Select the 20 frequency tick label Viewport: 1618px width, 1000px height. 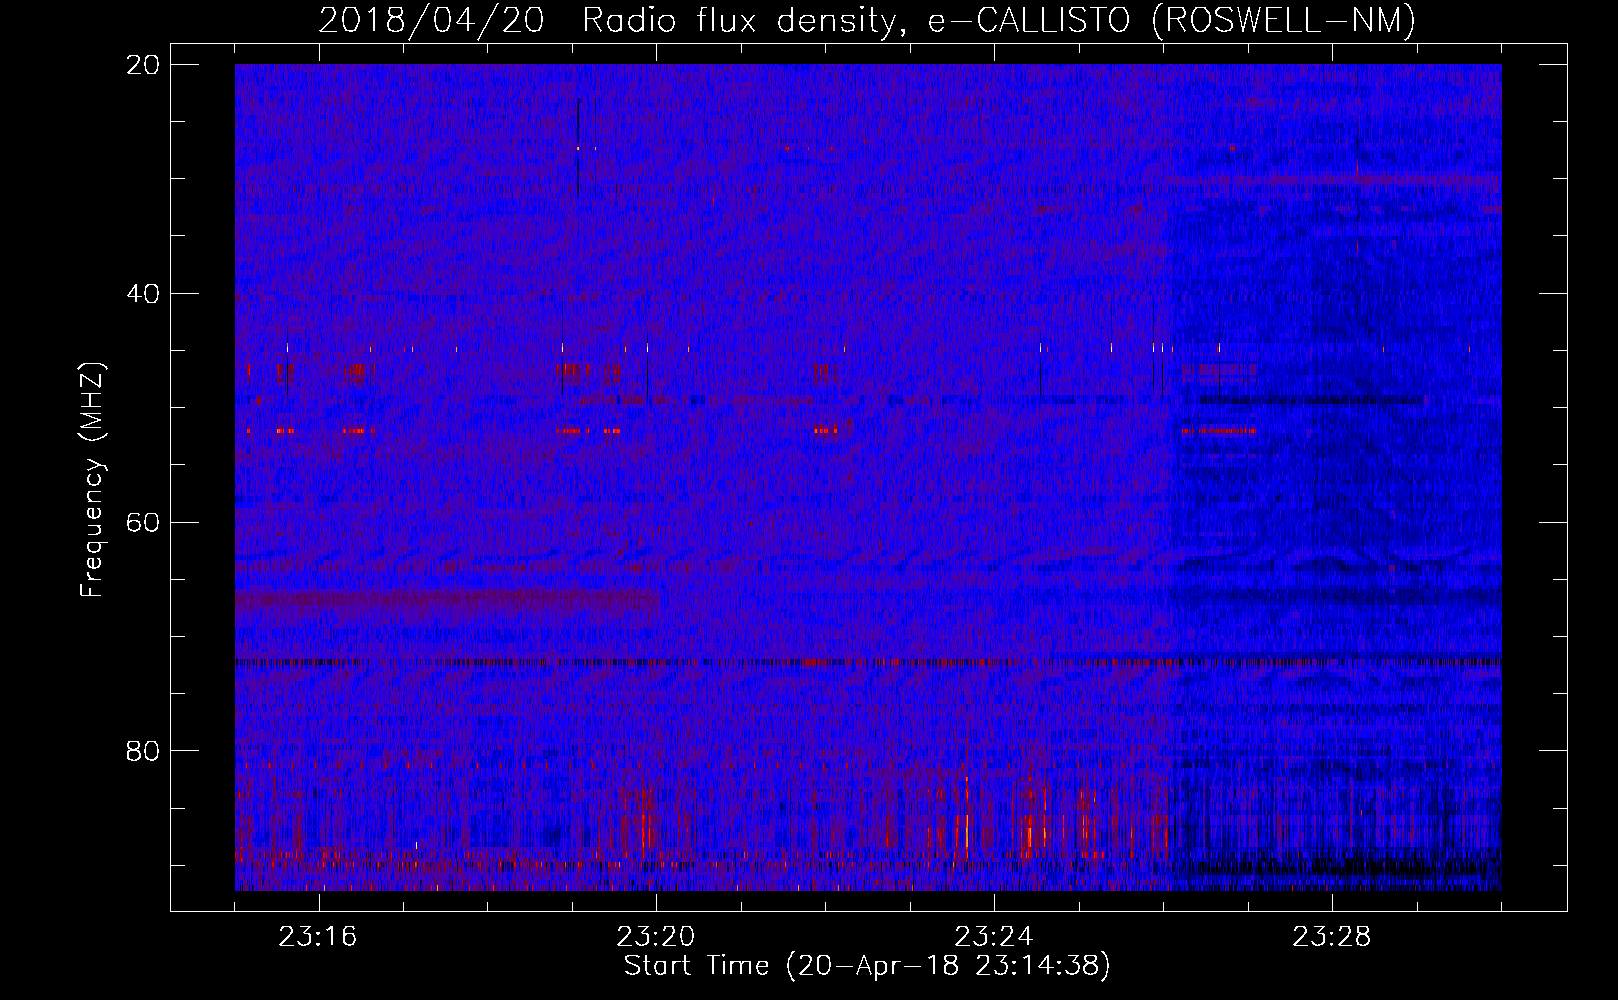142,65
